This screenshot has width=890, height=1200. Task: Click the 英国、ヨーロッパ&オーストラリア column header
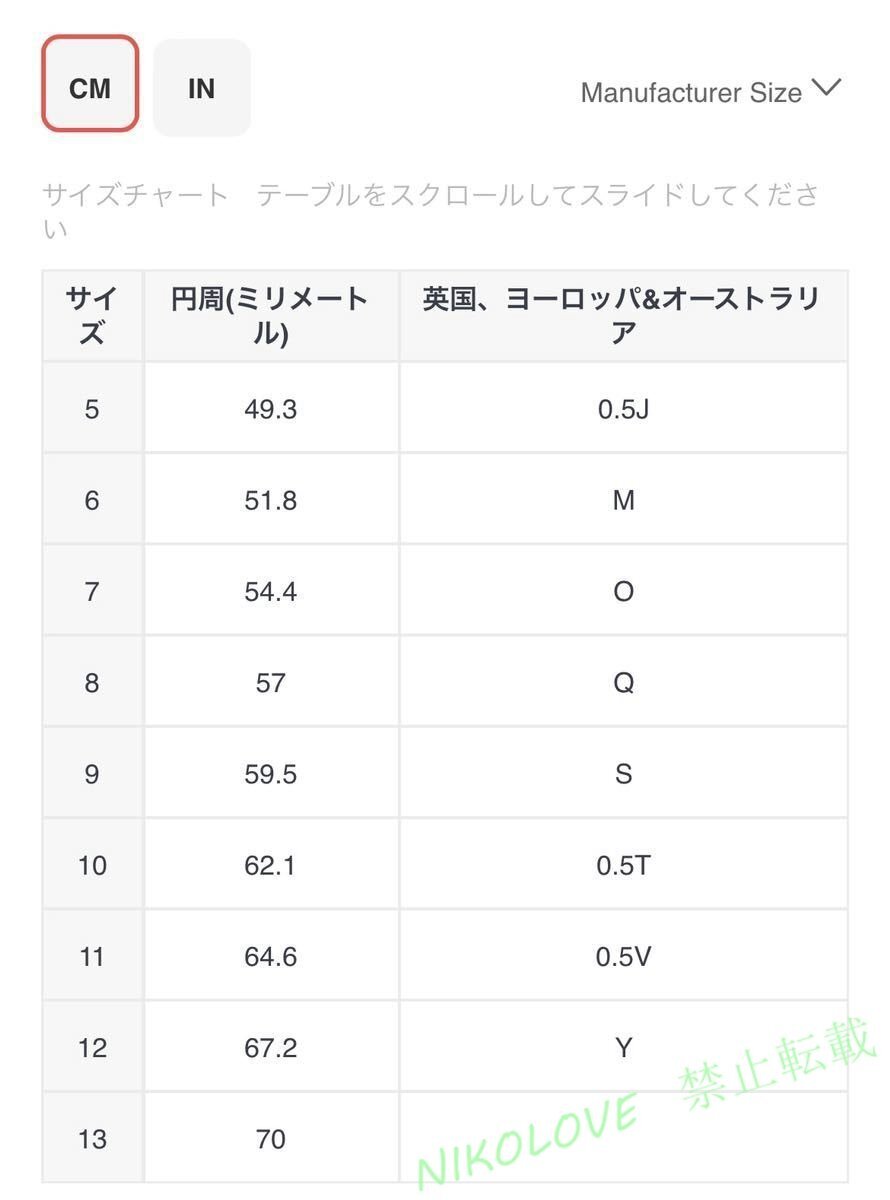coord(622,313)
